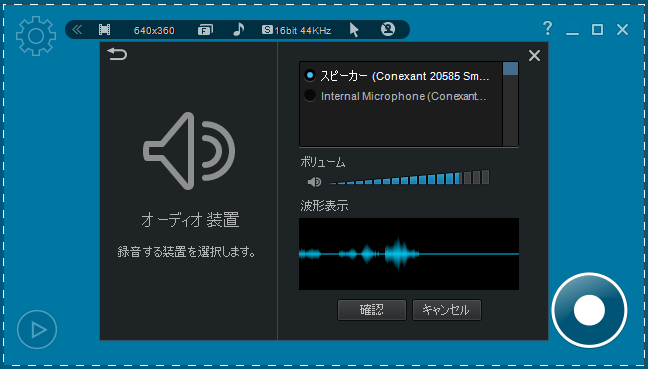Adjust the ボリューム volume slider
Screen dimensions: 648x369
click(409, 178)
